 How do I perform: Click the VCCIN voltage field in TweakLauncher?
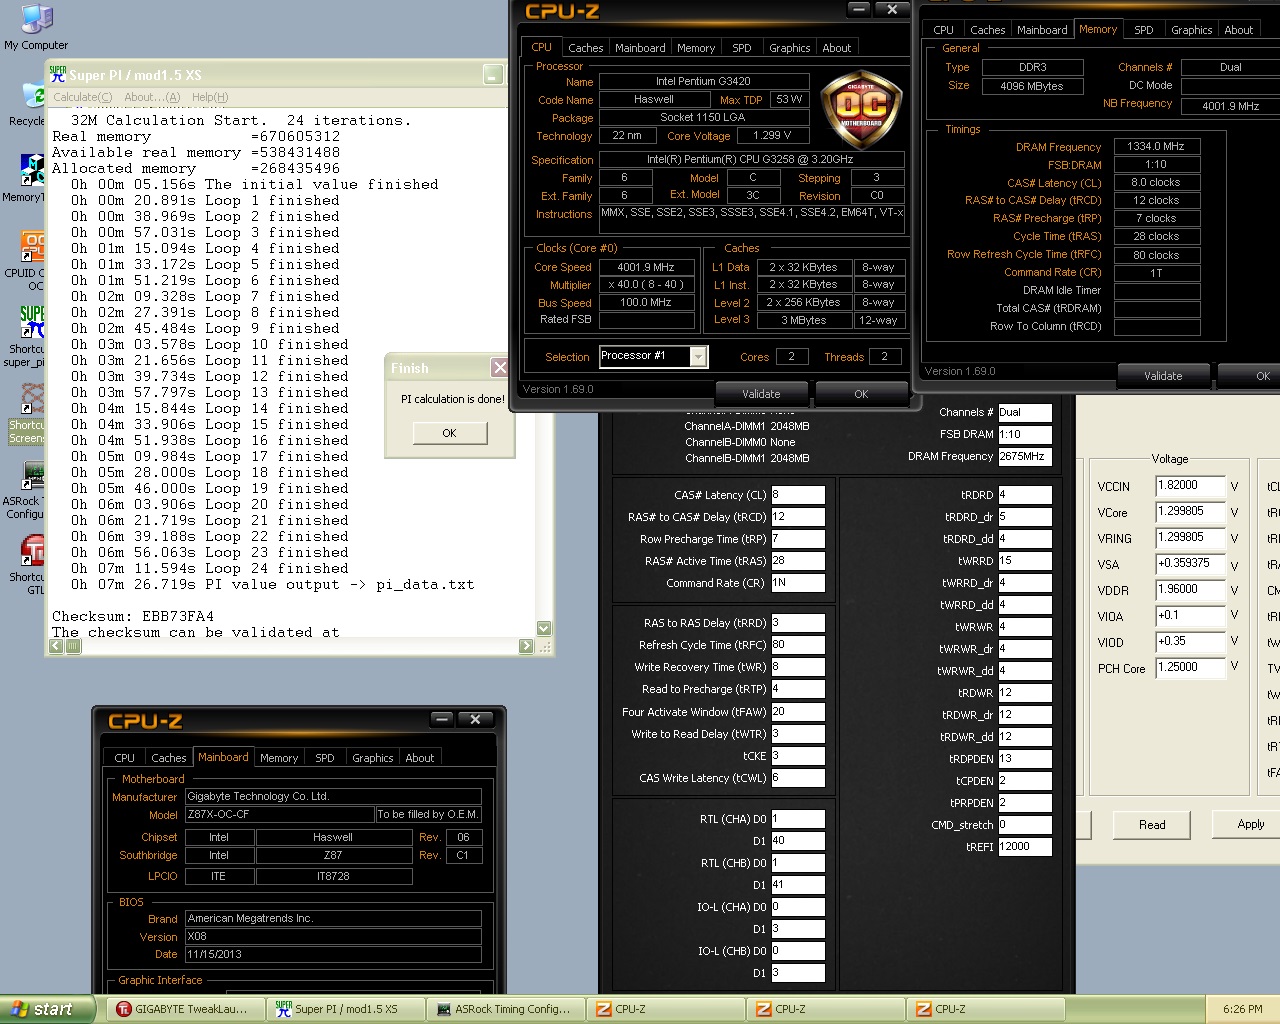tap(1190, 486)
